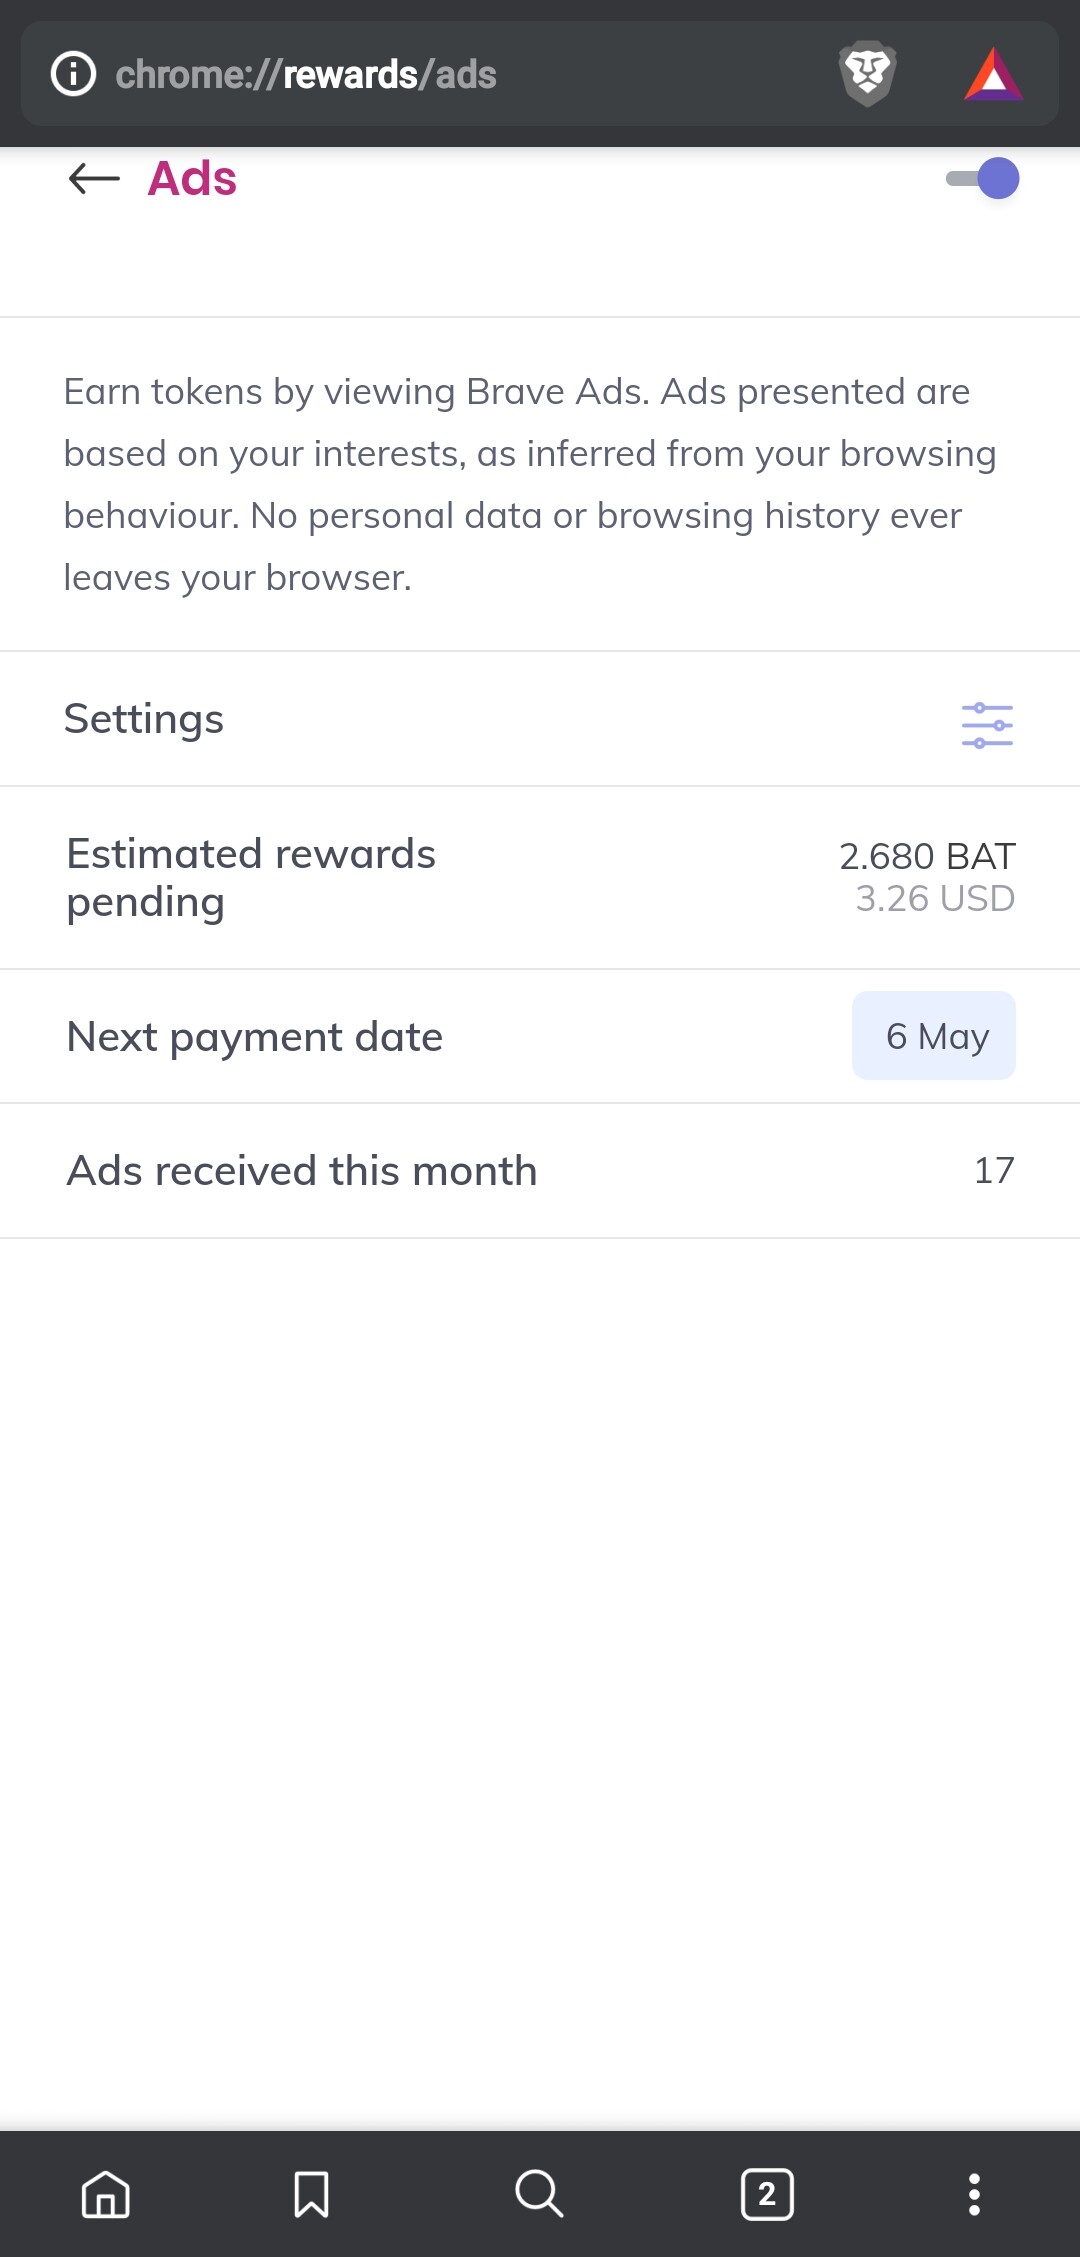Go back using the arrow beside Ads

[x=94, y=179]
